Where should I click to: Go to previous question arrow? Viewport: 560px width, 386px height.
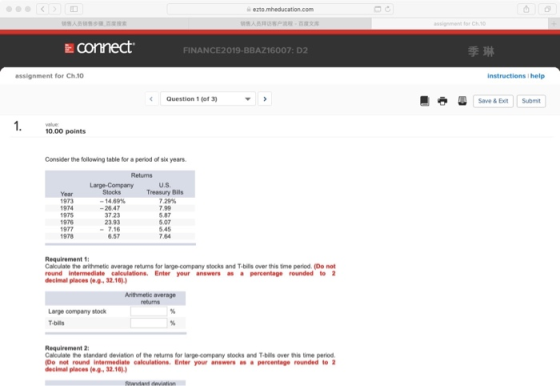click(x=151, y=99)
